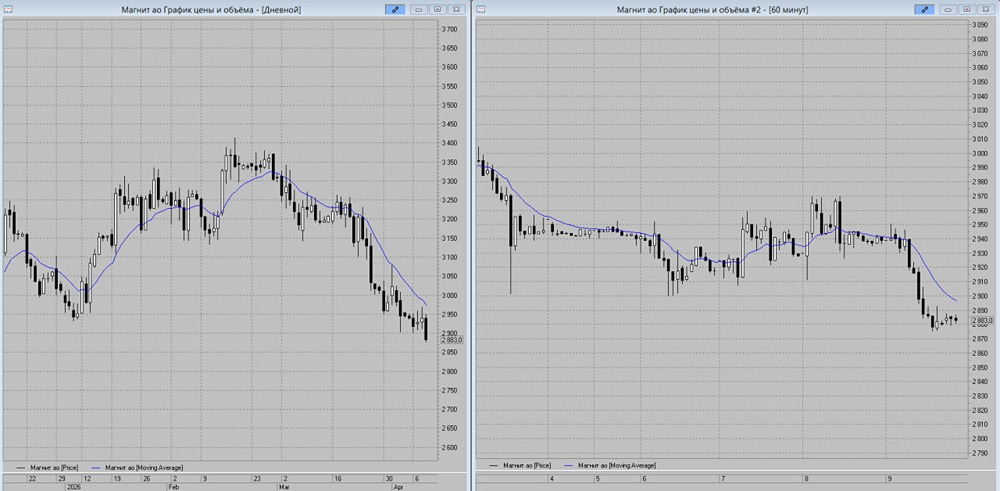Click the day 9 label on the 60-minute time axis

pos(889,478)
